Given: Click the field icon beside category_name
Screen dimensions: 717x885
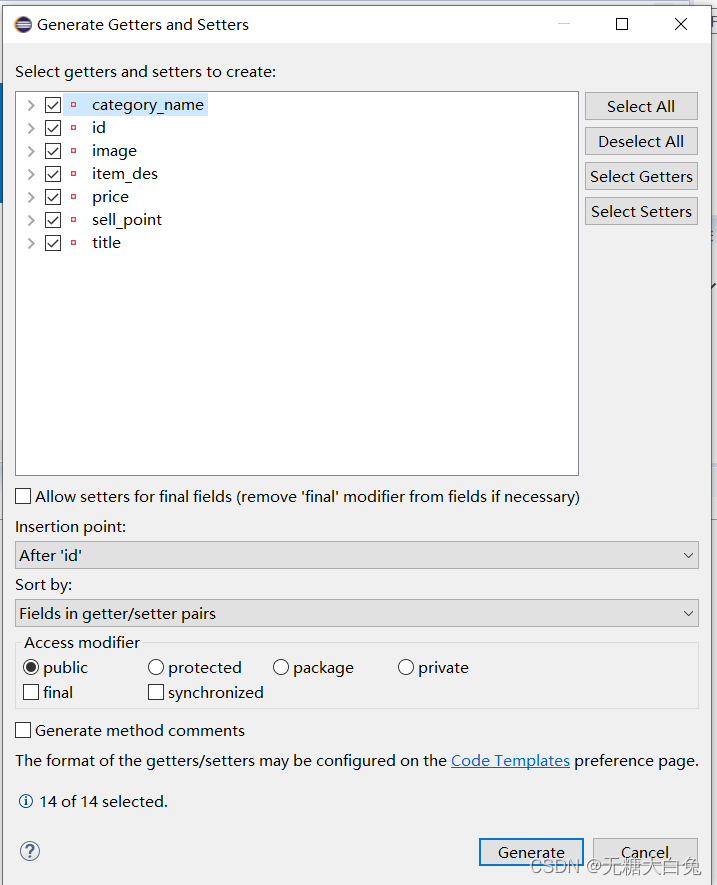Looking at the screenshot, I should [x=76, y=104].
